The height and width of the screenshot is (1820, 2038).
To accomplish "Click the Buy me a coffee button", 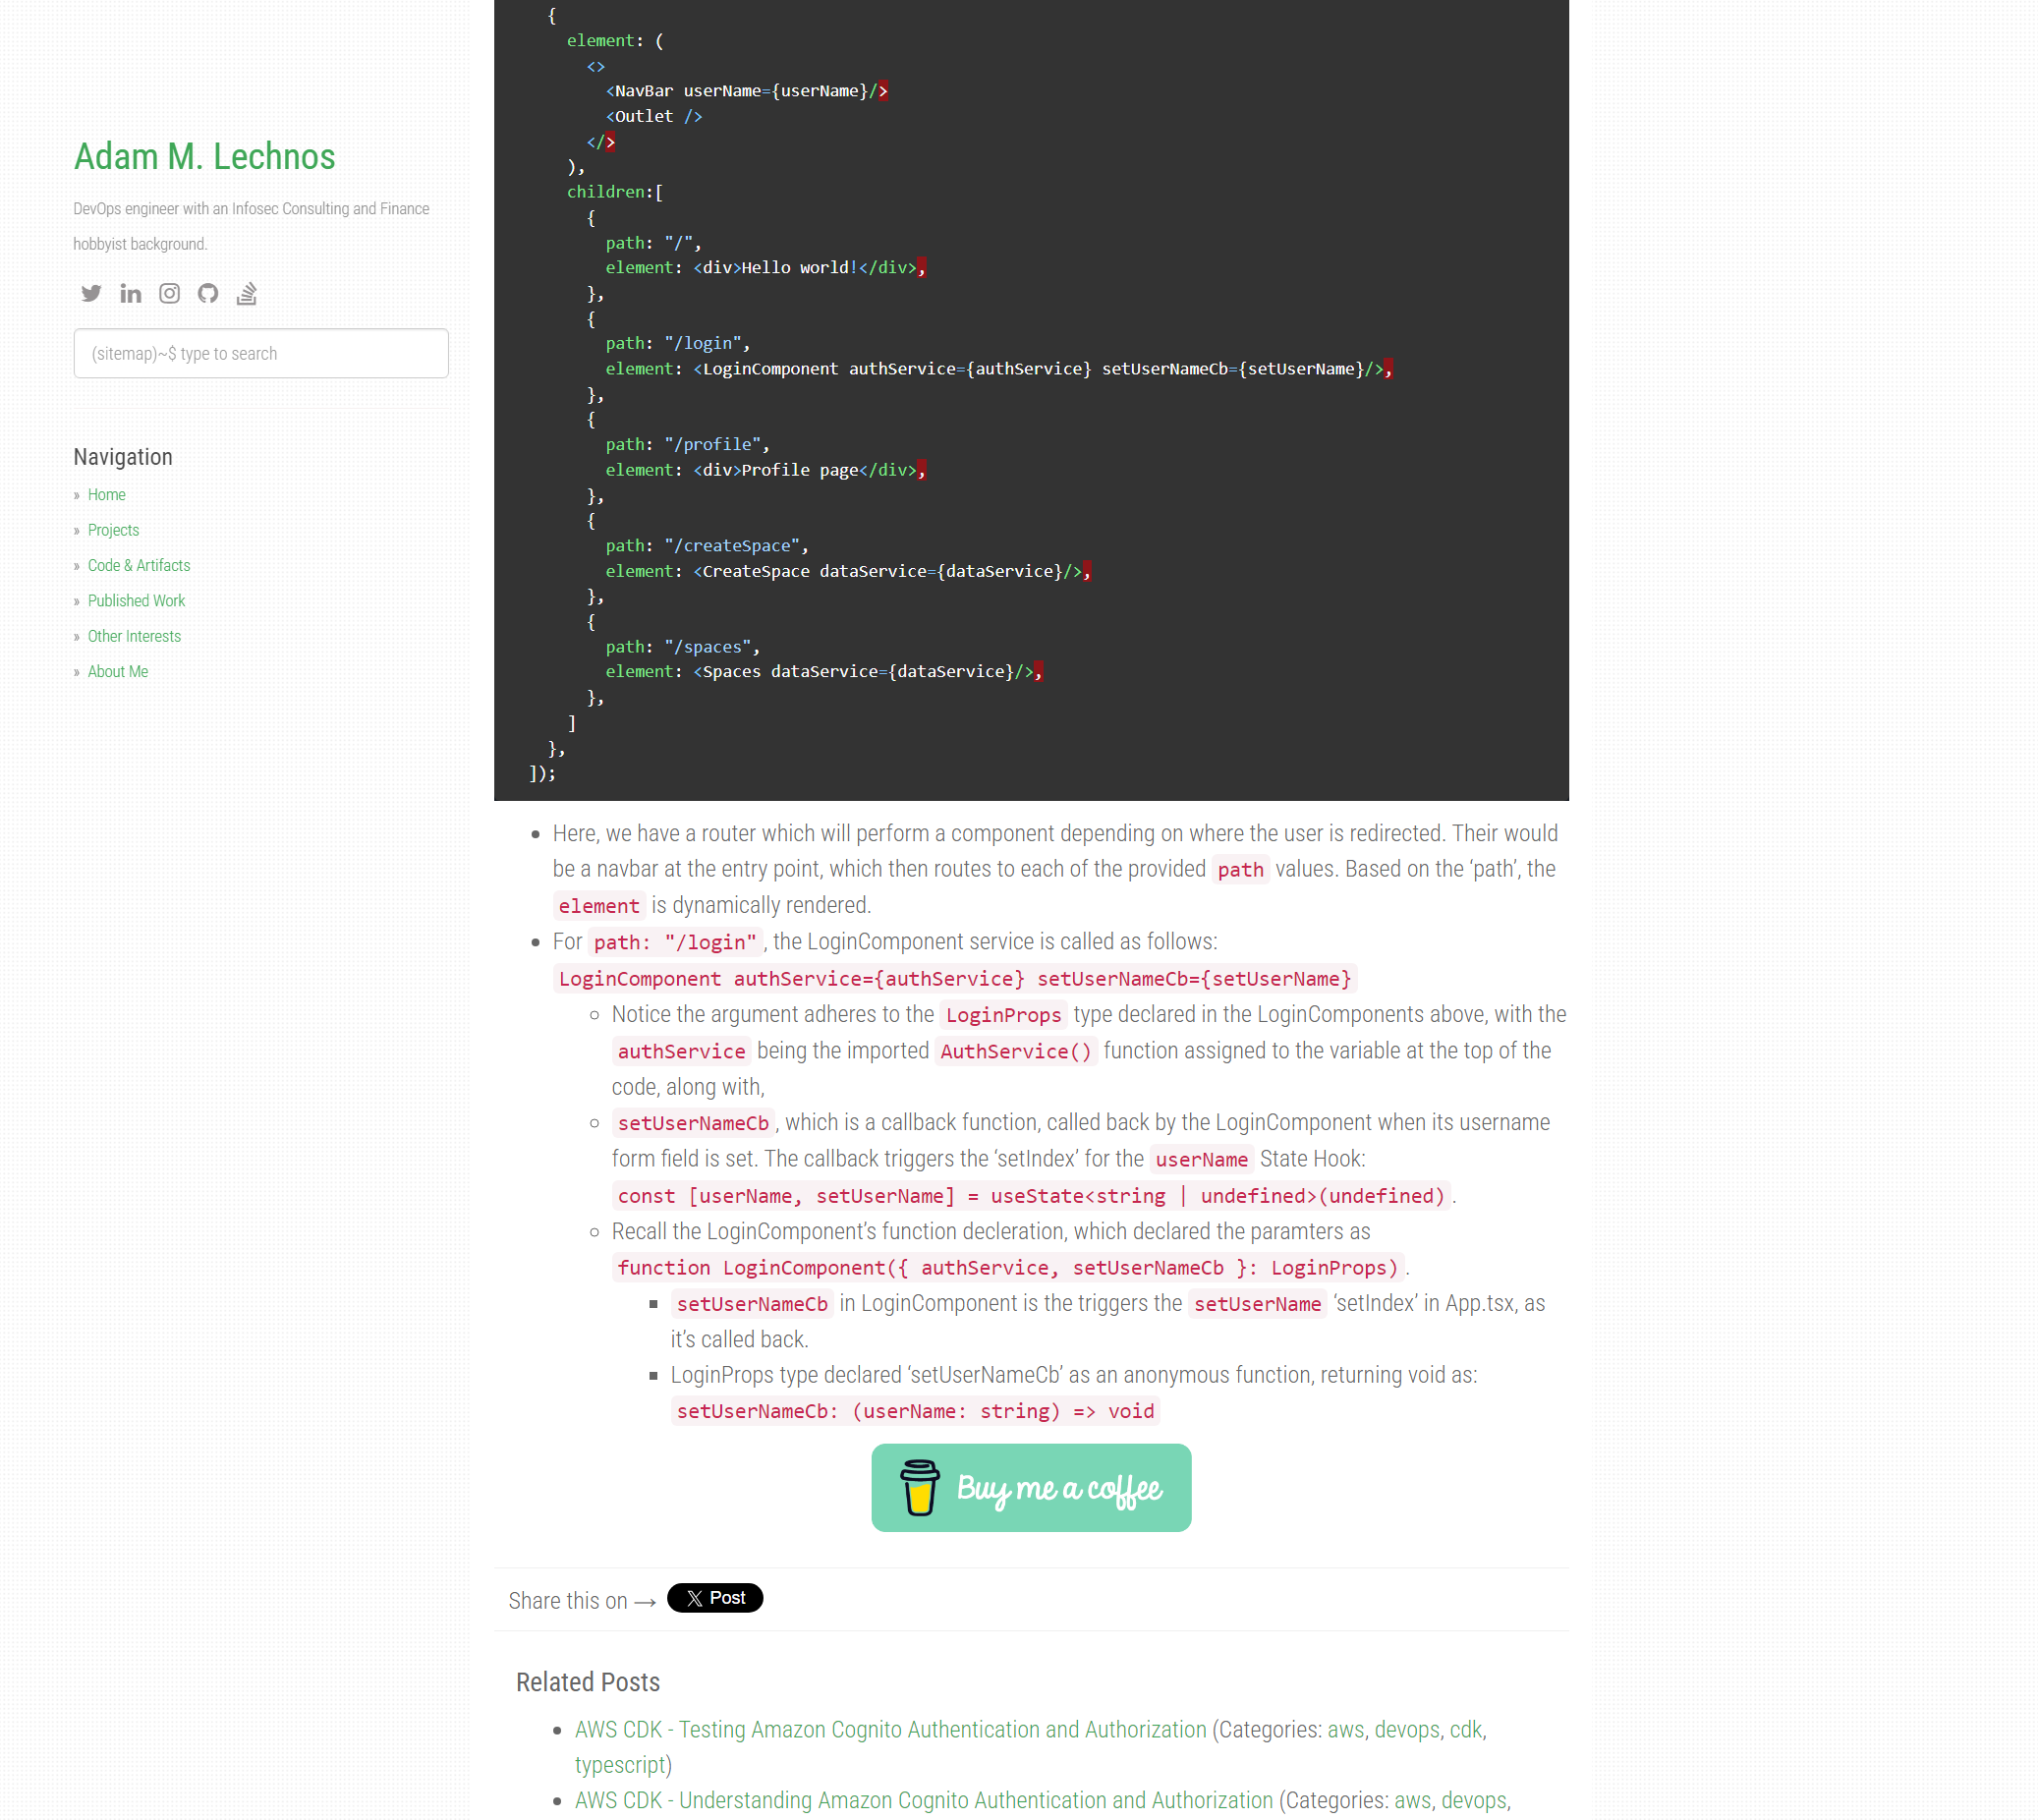I will (1030, 1487).
